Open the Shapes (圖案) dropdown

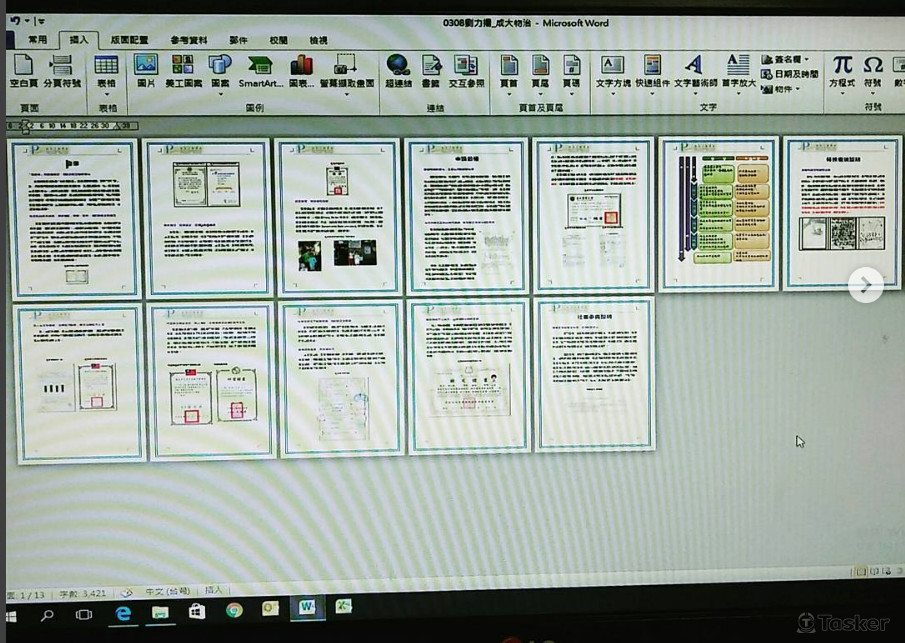pos(220,71)
